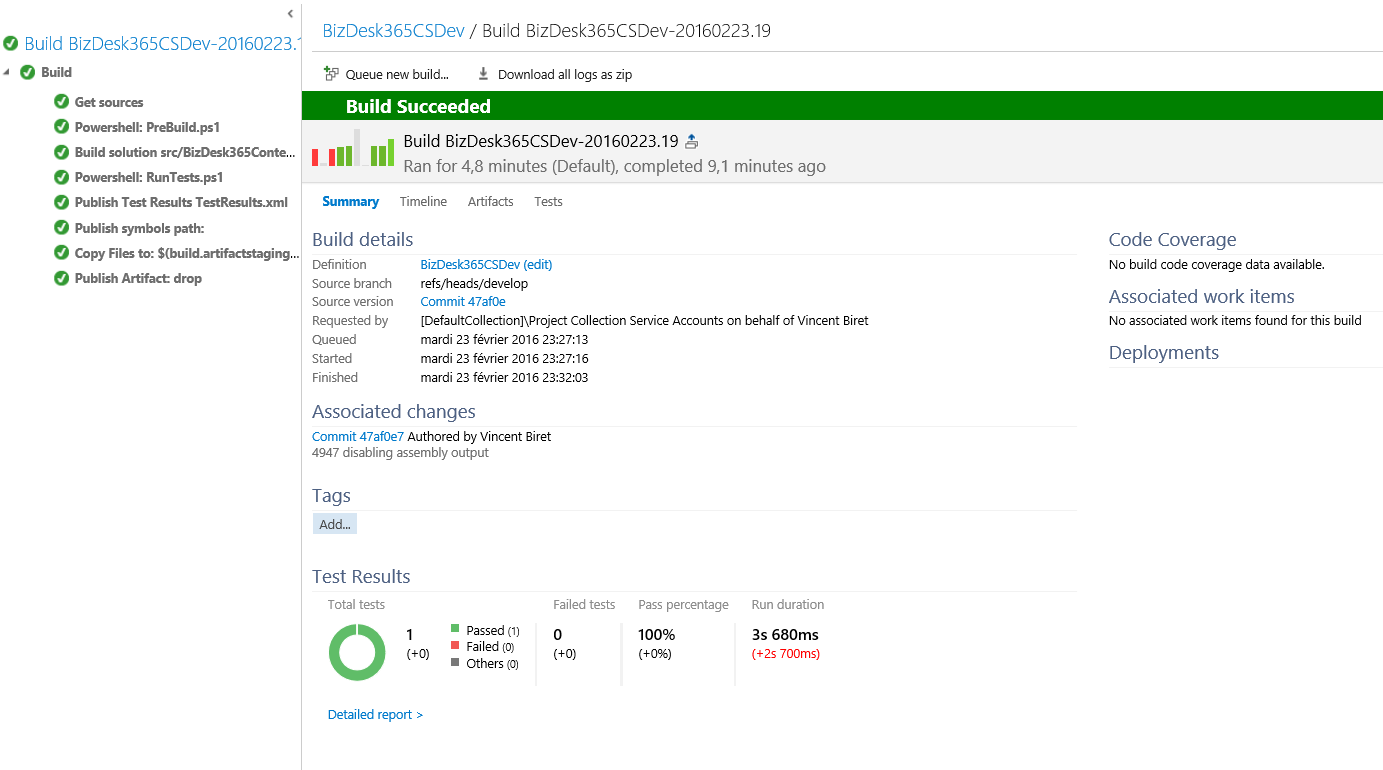
Task: Click Queue new build... button
Action: click(387, 74)
